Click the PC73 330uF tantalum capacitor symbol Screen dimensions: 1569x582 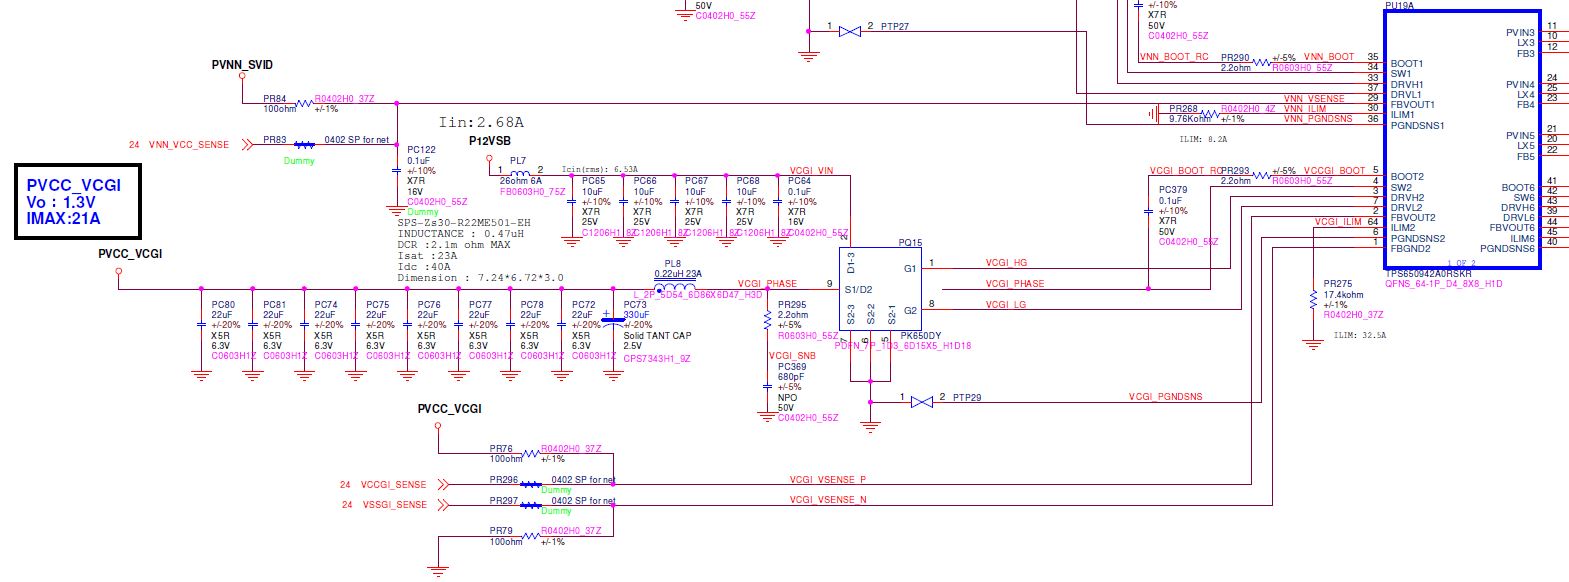(613, 322)
